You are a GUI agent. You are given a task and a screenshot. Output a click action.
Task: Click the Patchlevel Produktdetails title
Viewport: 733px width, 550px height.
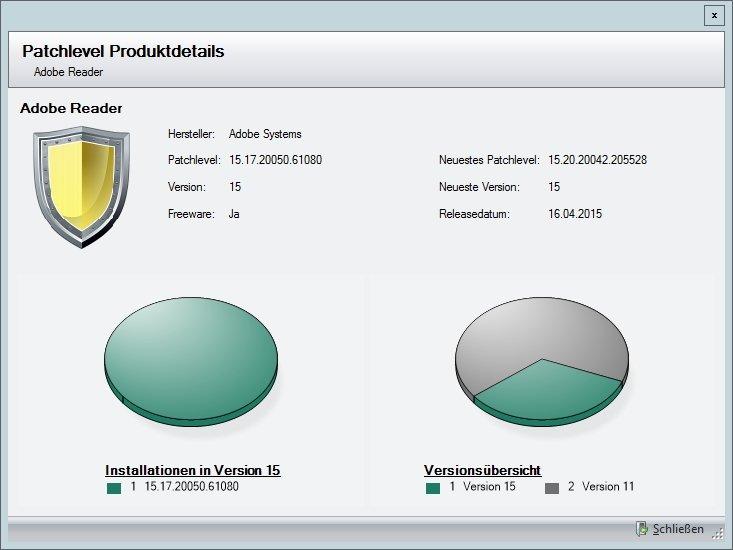click(x=123, y=52)
